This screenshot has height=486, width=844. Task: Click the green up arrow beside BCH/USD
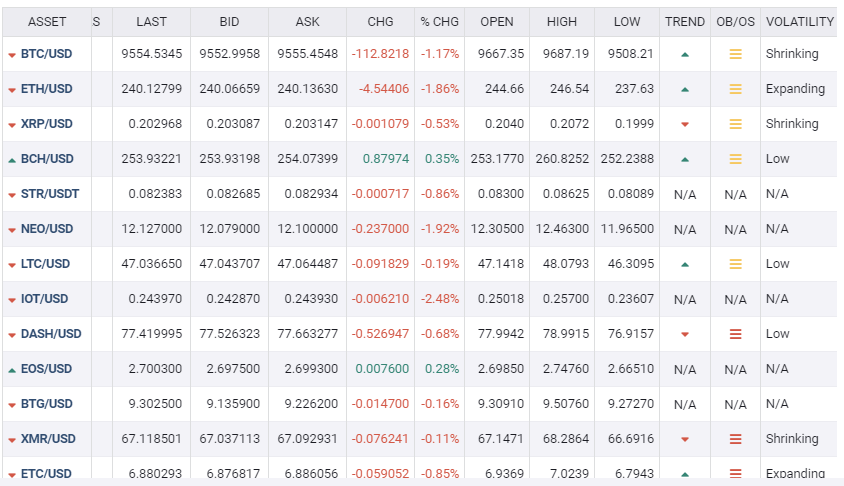(12, 160)
